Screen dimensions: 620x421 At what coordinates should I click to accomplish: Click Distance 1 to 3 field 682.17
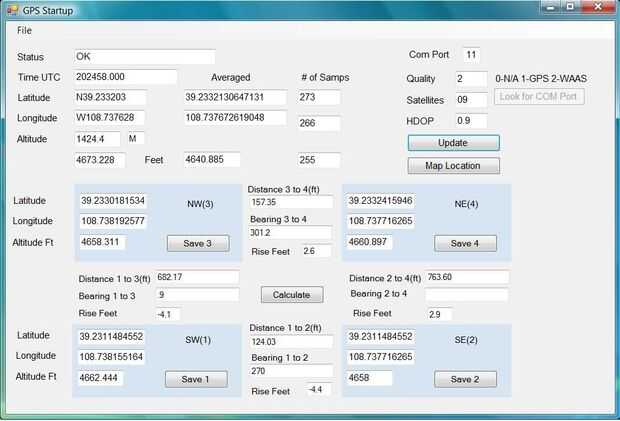point(197,277)
